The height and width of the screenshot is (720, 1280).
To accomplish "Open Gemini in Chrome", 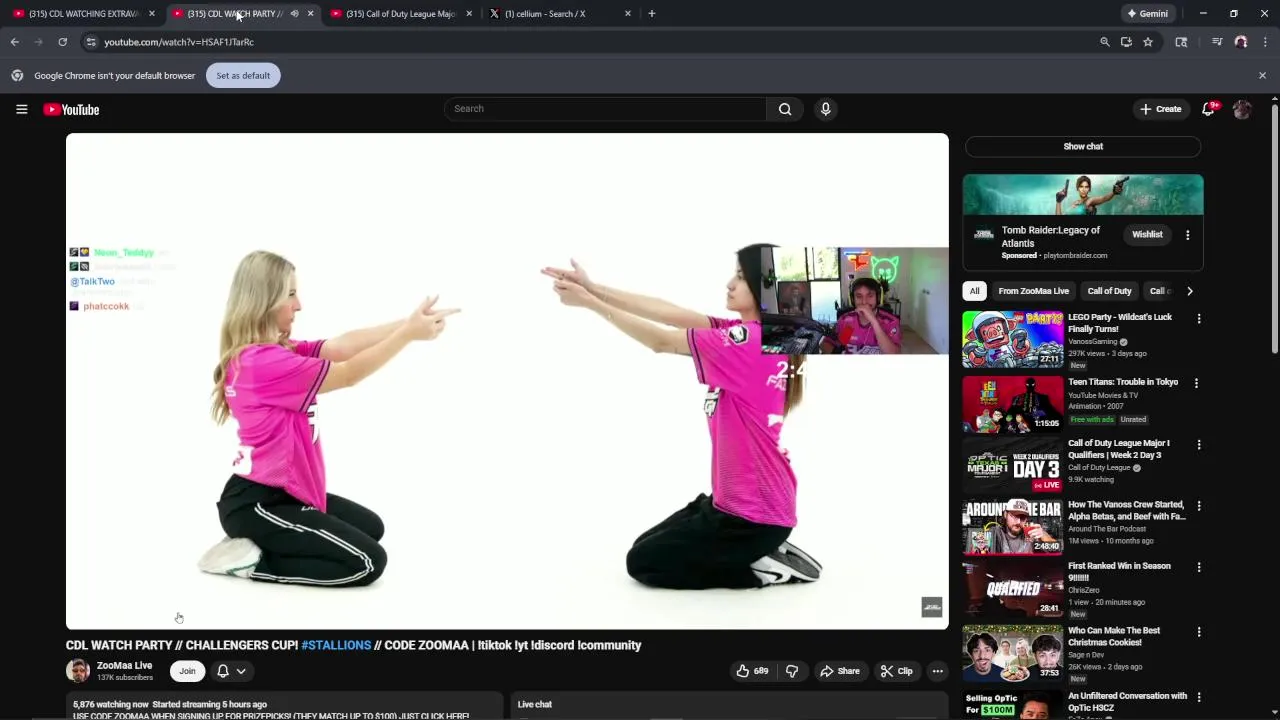I will coord(1147,14).
